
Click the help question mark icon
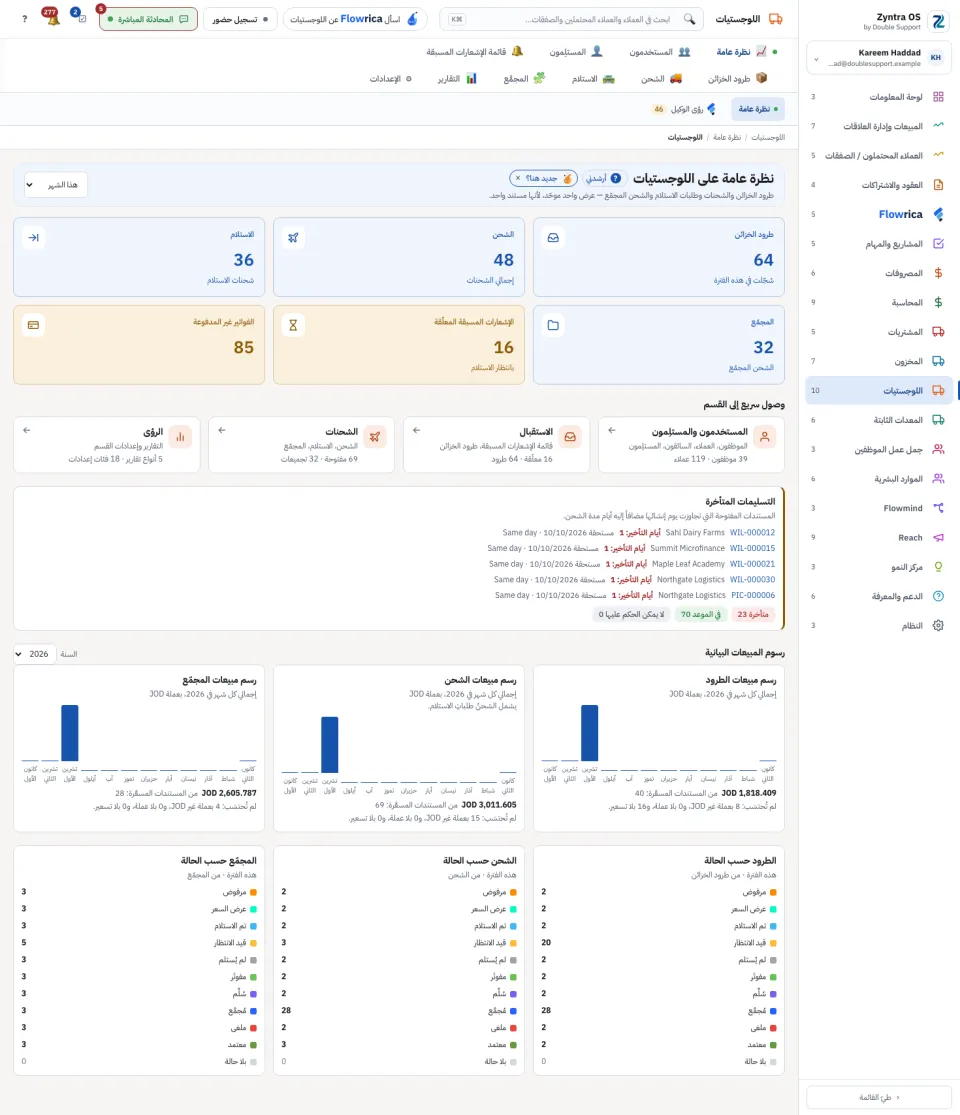[x=25, y=19]
